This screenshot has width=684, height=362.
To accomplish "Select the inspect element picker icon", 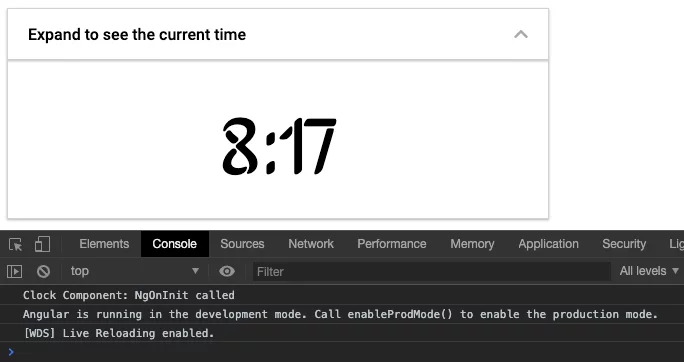I will pyautogui.click(x=15, y=244).
